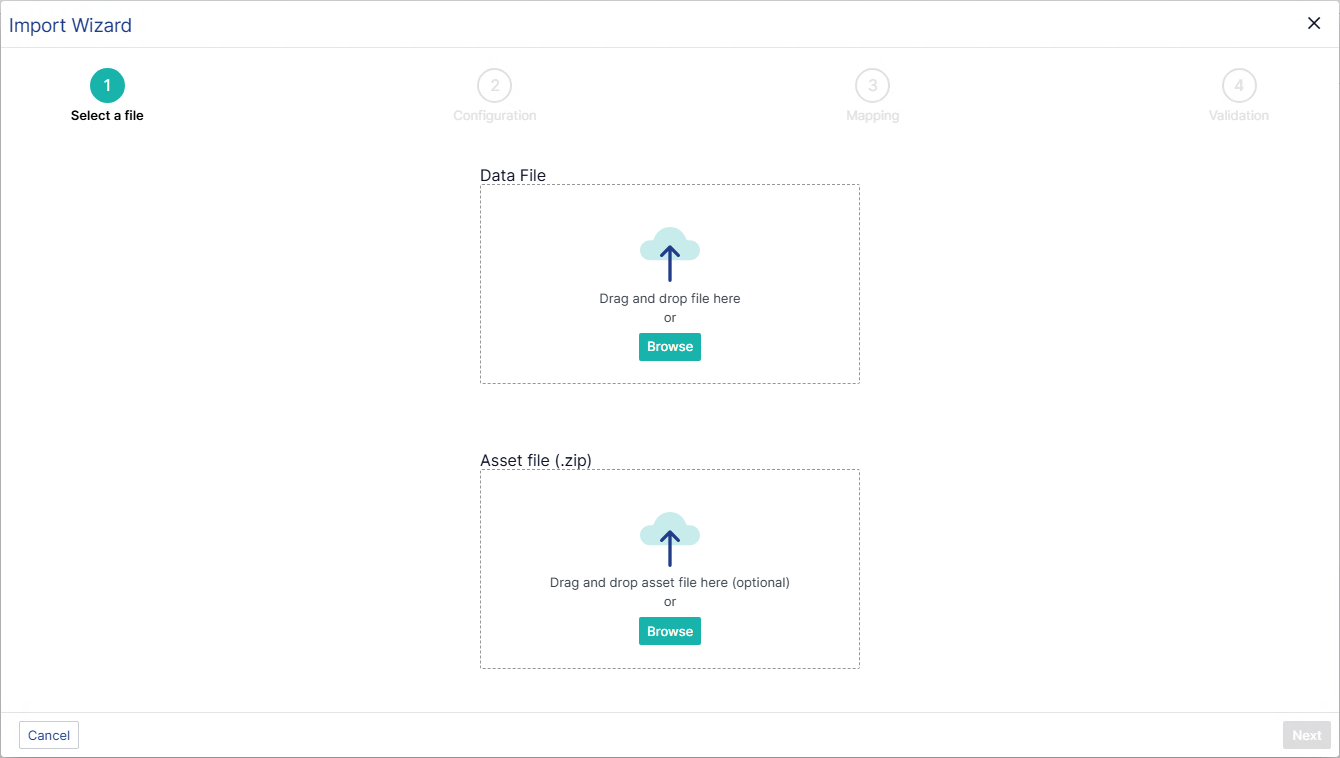Click the cloud upload icon in Asset file area
This screenshot has height=758, width=1340.
point(670,539)
